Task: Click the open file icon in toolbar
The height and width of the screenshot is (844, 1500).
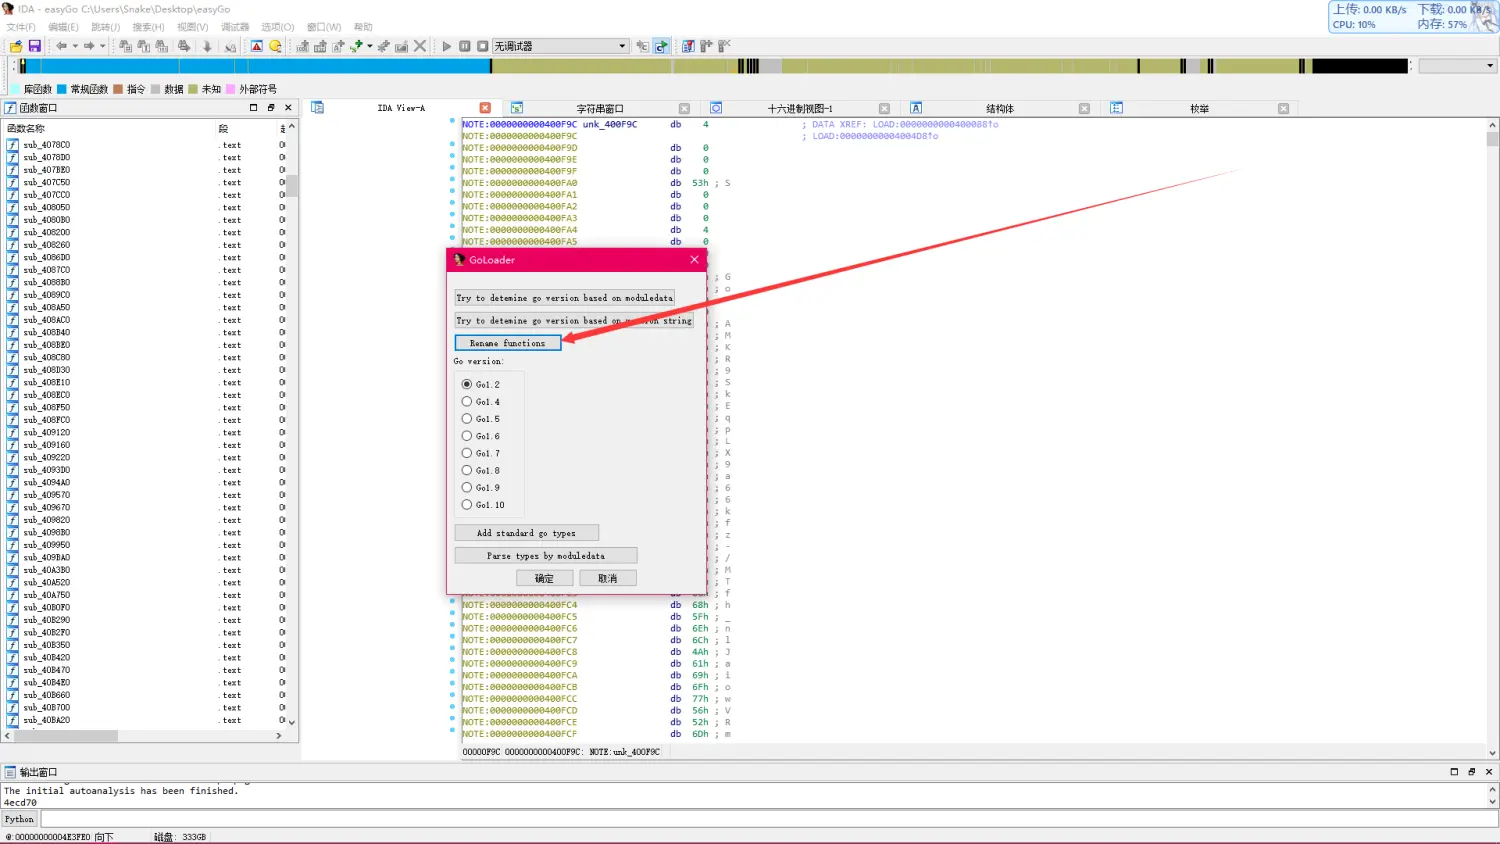Action: [x=16, y=46]
